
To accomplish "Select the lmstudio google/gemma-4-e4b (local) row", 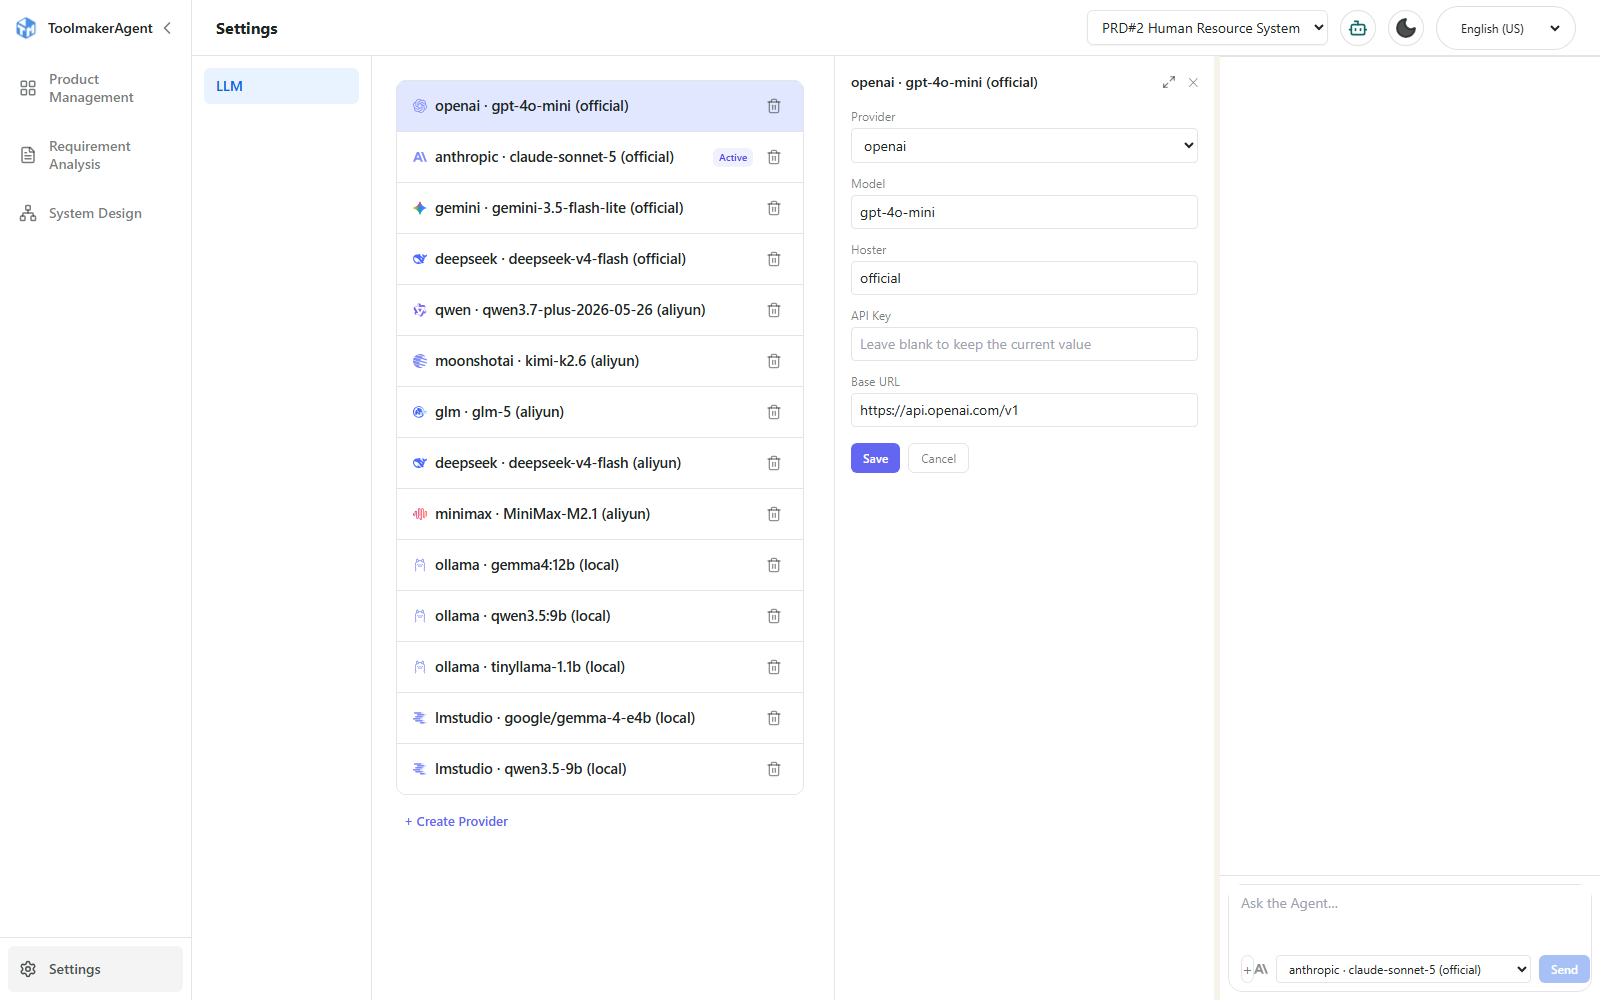I will pyautogui.click(x=600, y=718).
